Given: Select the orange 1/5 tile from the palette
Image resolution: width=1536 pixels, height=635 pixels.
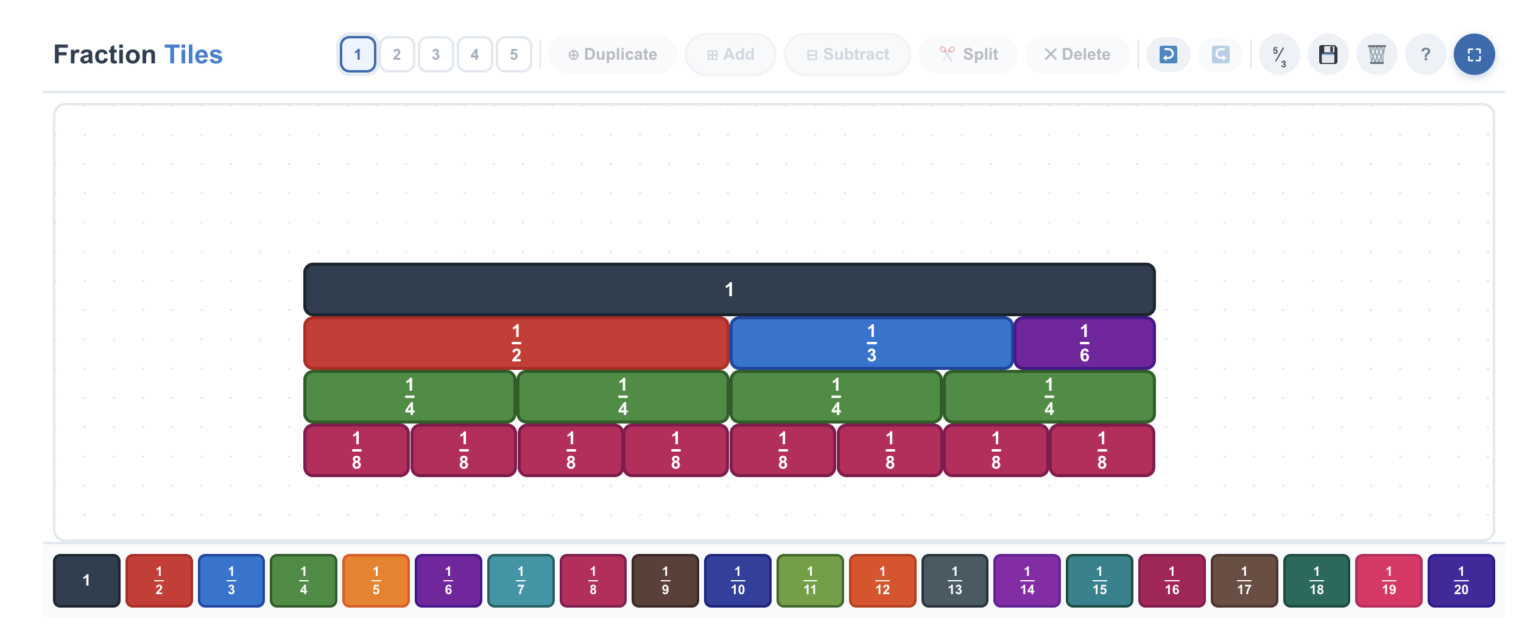Looking at the screenshot, I should (375, 580).
